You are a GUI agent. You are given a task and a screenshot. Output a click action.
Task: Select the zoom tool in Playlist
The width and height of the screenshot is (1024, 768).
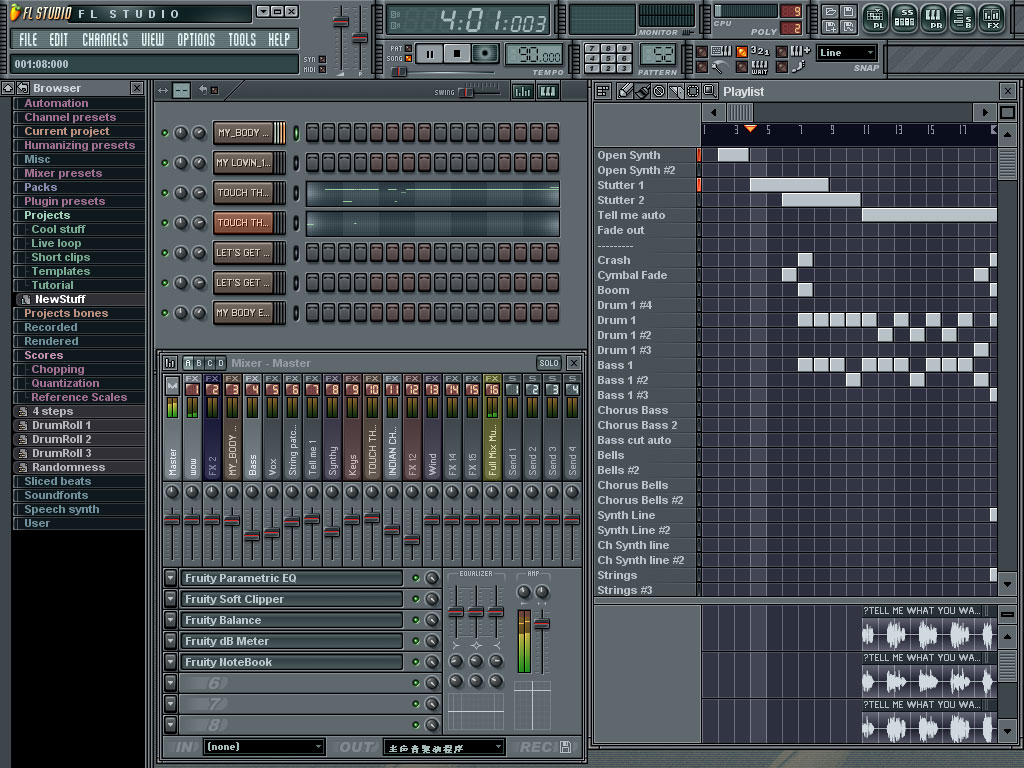pyautogui.click(x=709, y=91)
